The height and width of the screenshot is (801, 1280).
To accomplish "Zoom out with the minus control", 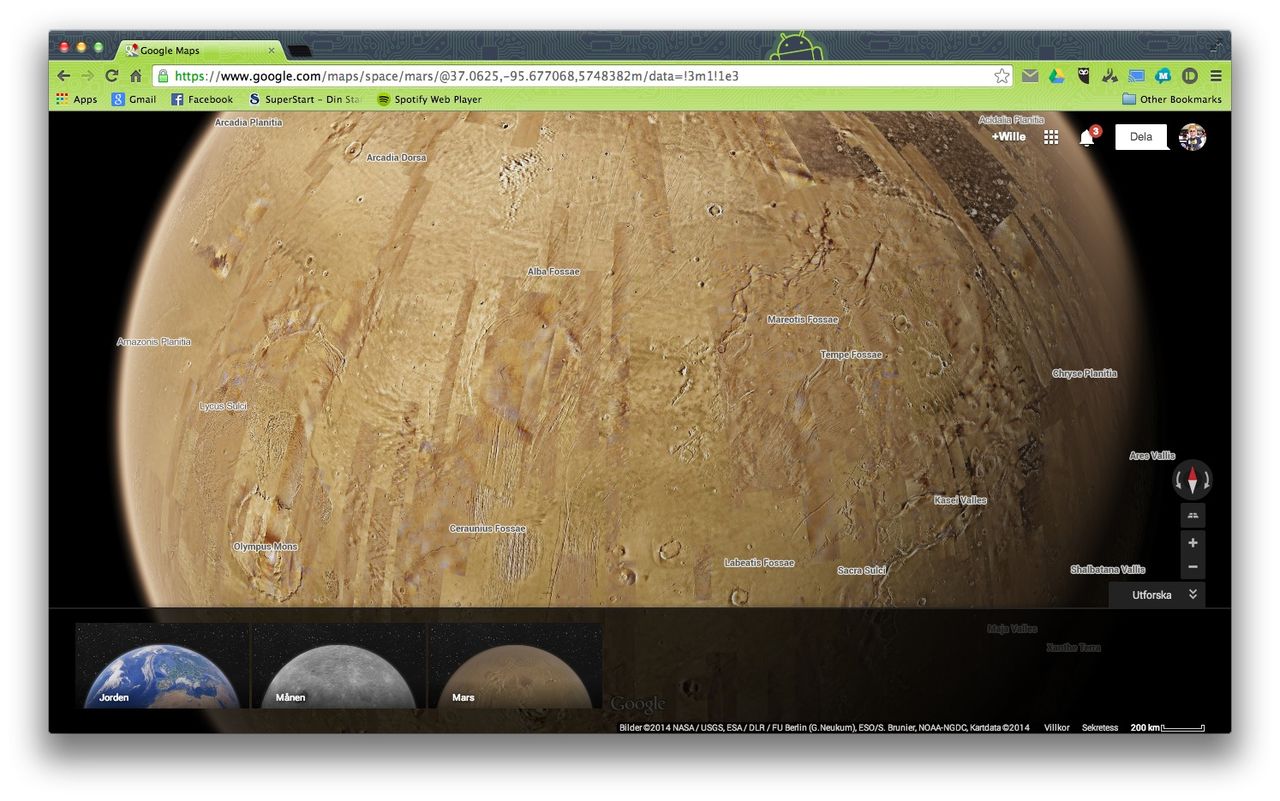I will point(1193,567).
